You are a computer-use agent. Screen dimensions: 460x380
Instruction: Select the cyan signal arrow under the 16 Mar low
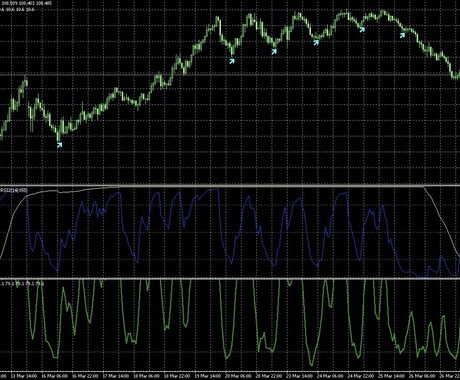point(60,145)
